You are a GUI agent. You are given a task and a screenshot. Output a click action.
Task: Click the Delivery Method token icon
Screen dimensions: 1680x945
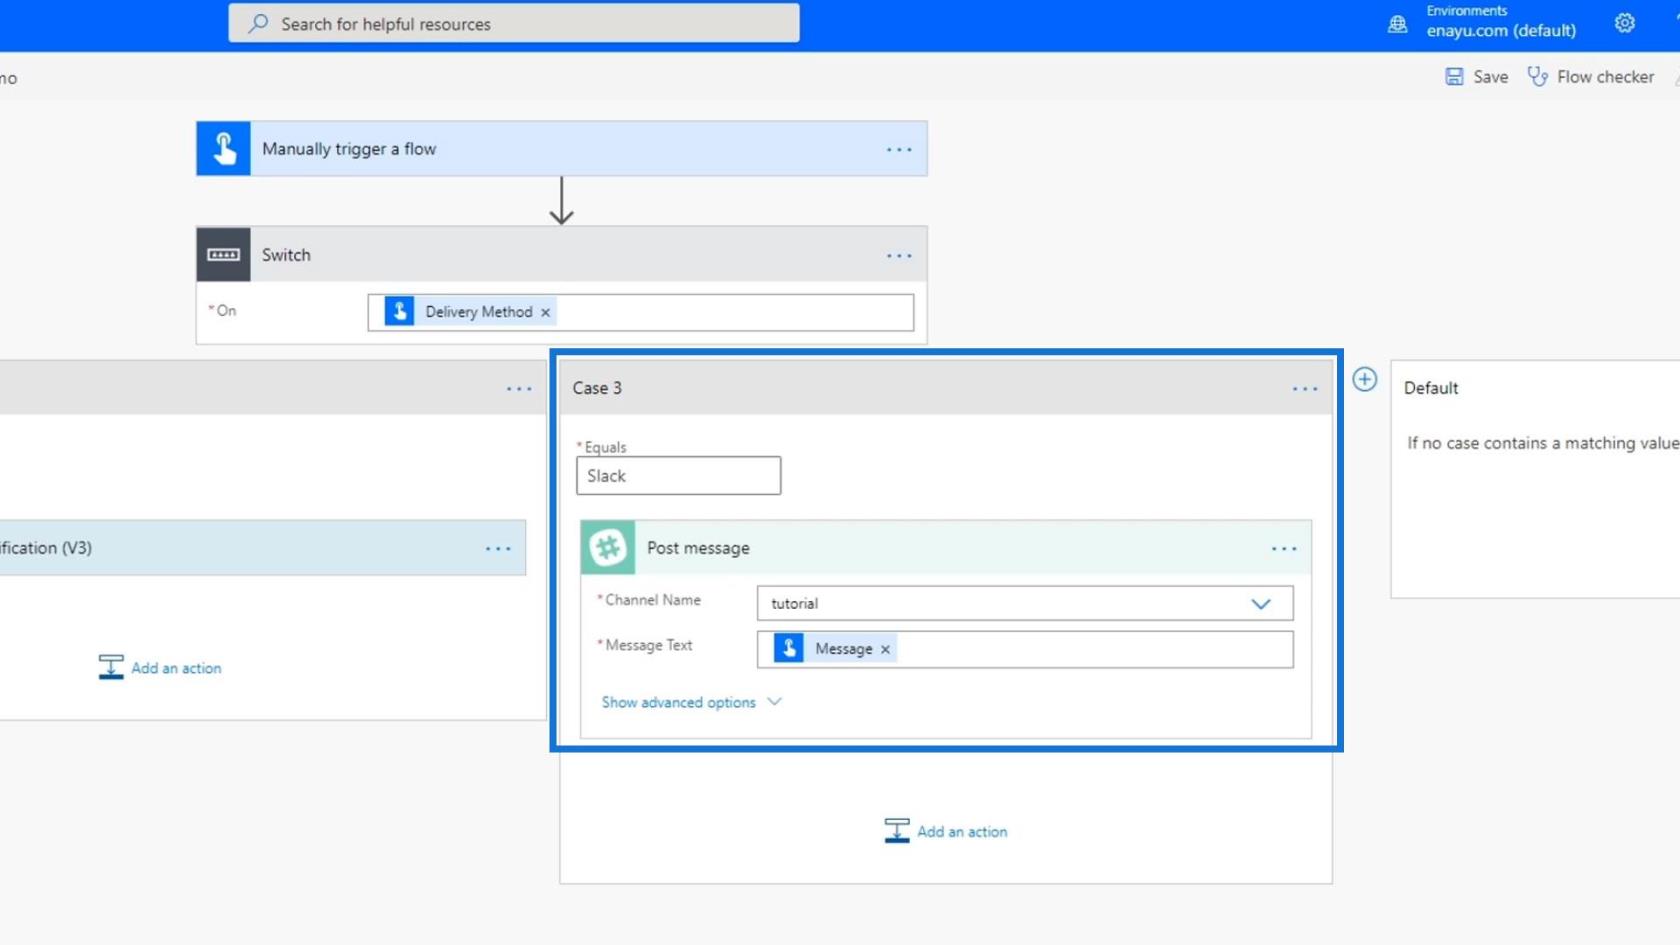pyautogui.click(x=400, y=311)
